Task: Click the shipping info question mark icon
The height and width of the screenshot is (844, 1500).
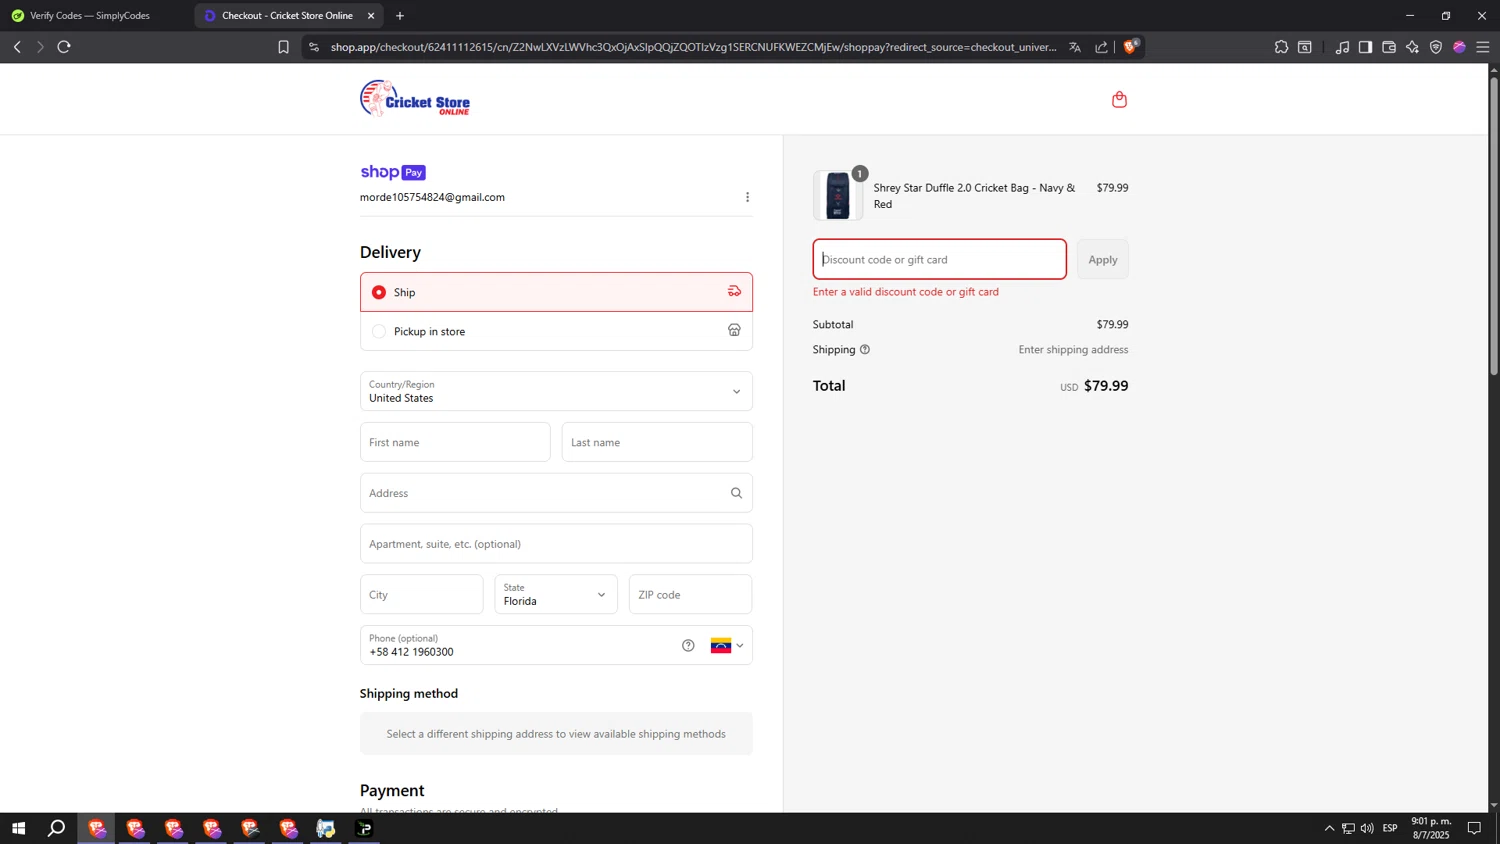Action: point(865,350)
